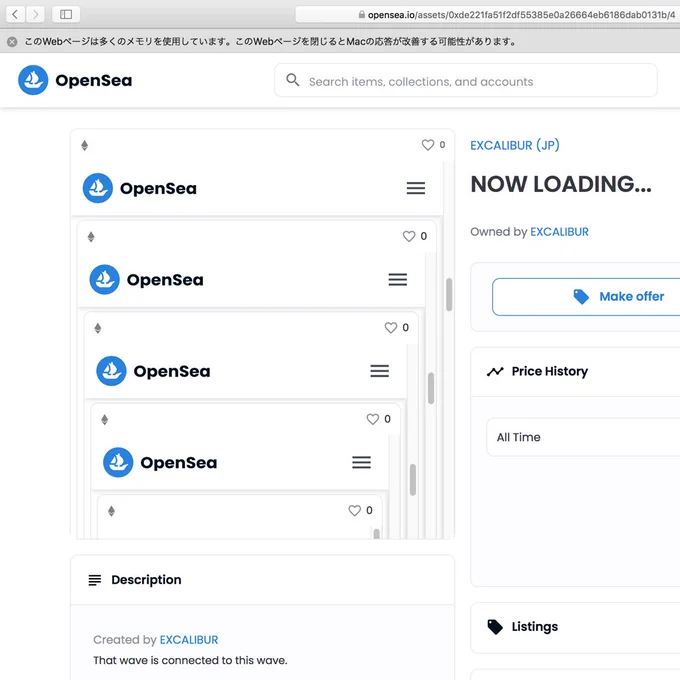The width and height of the screenshot is (680, 680).
Task: Click the OpenSea logo in the fourth nested frame
Action: pyautogui.click(x=160, y=463)
